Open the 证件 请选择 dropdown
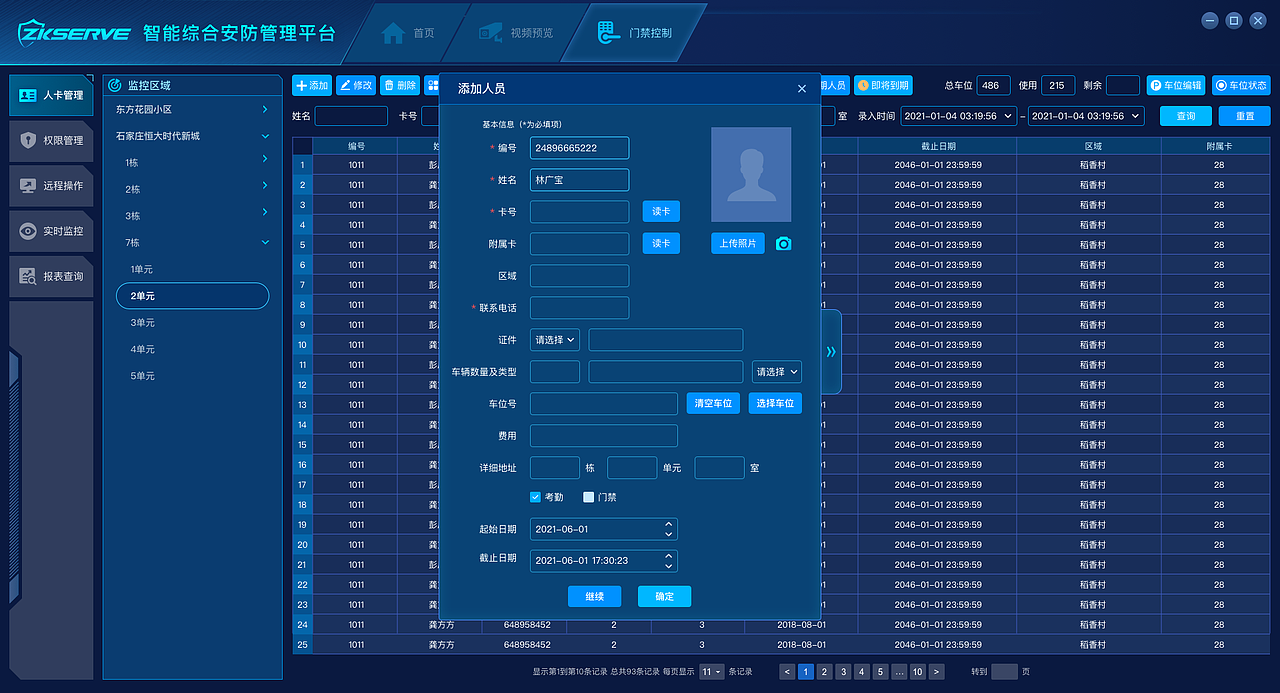The width and height of the screenshot is (1280, 693). coord(555,340)
